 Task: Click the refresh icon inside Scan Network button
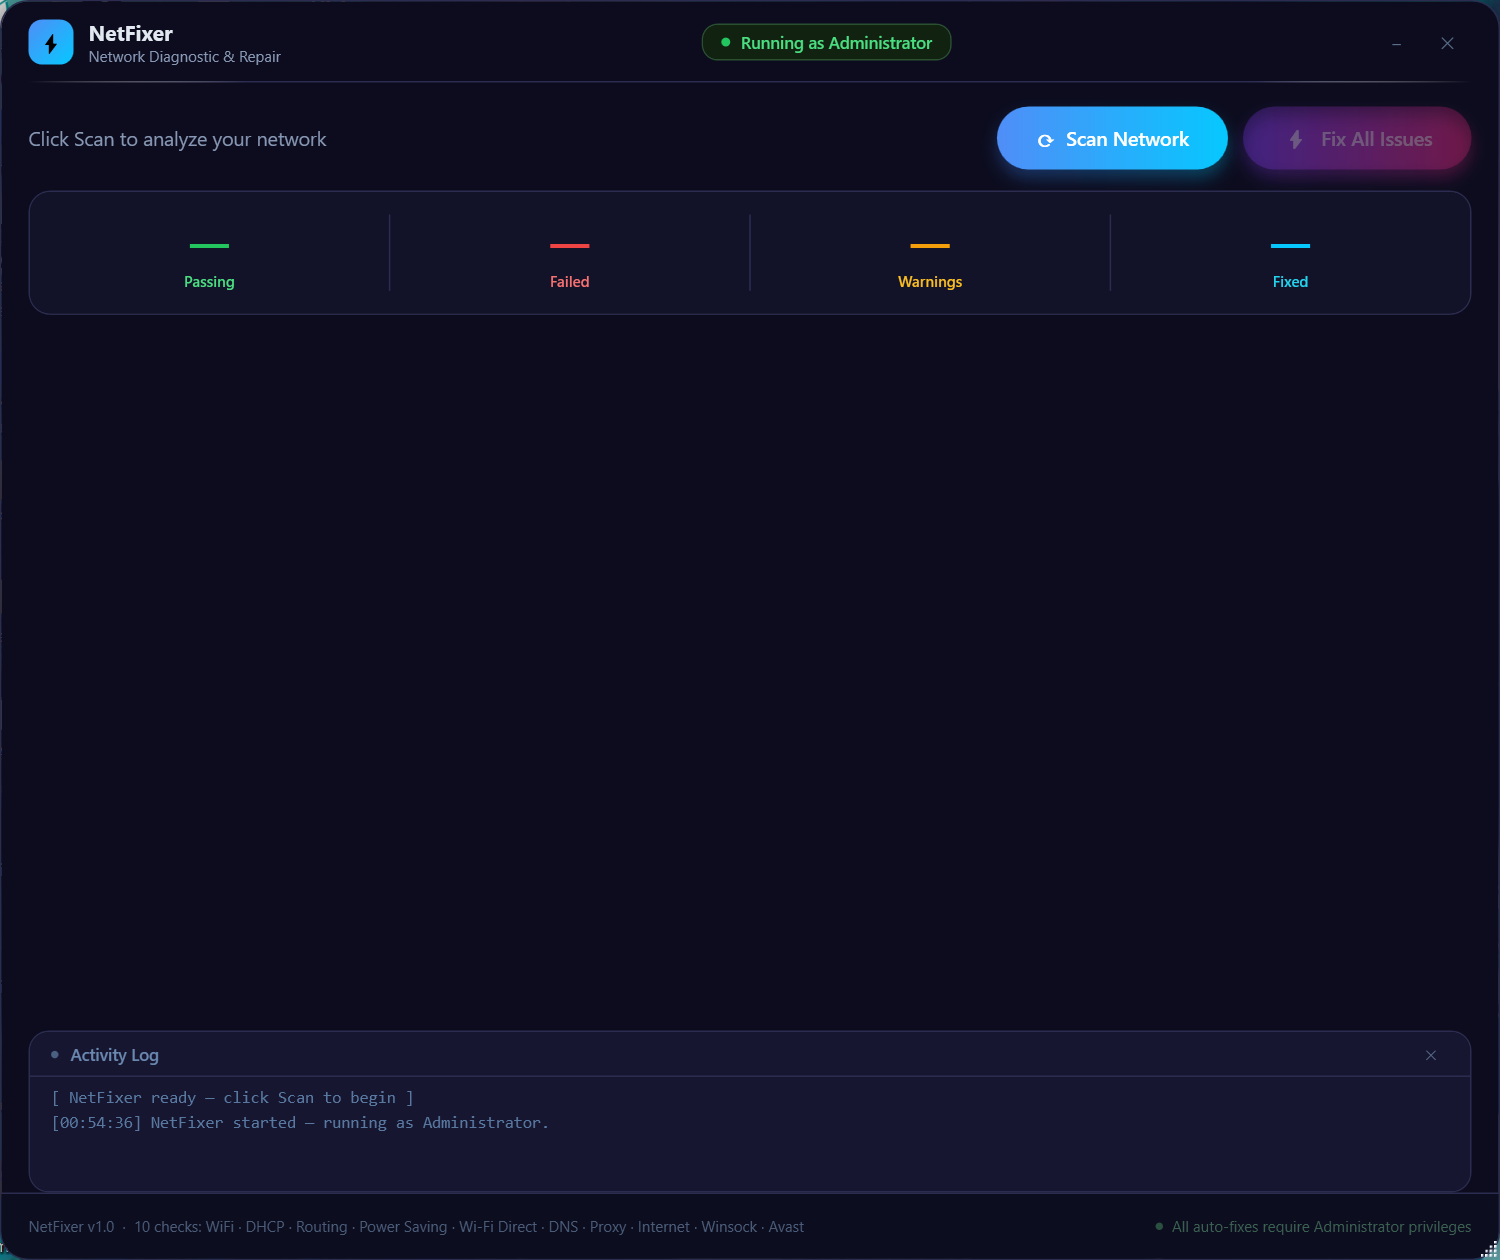point(1046,140)
